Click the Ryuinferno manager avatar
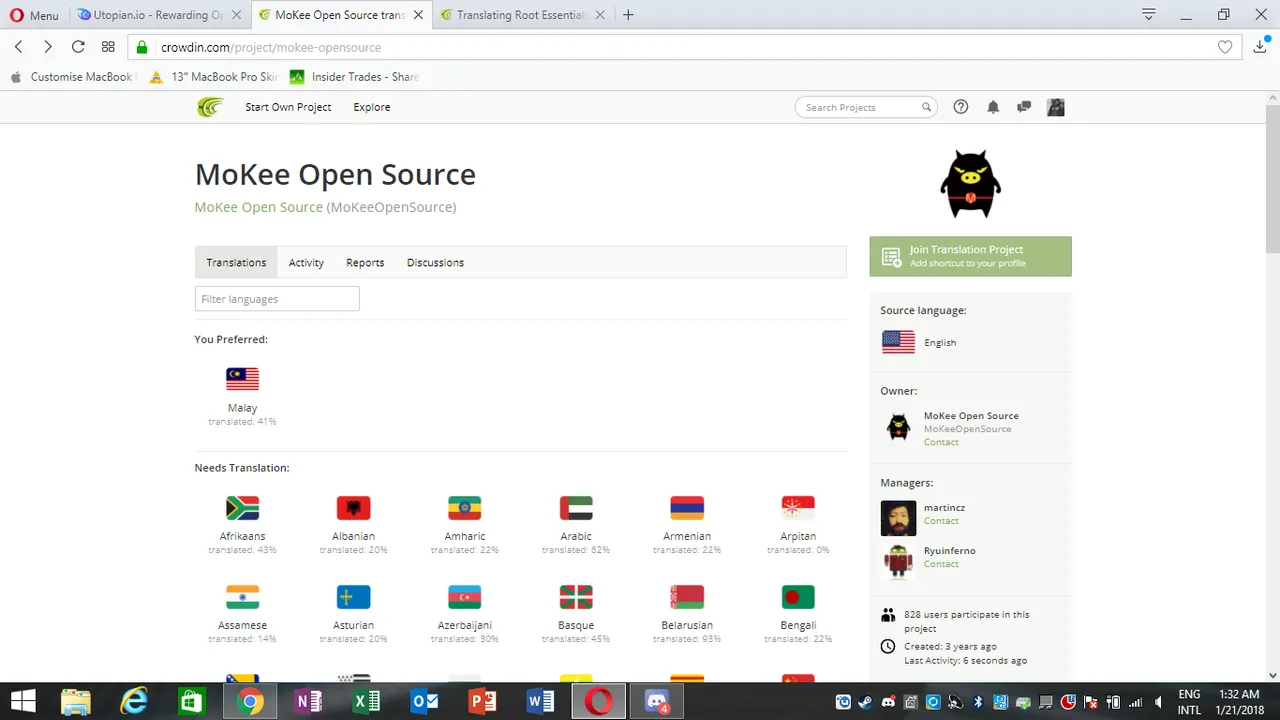1280x720 pixels. [x=898, y=561]
